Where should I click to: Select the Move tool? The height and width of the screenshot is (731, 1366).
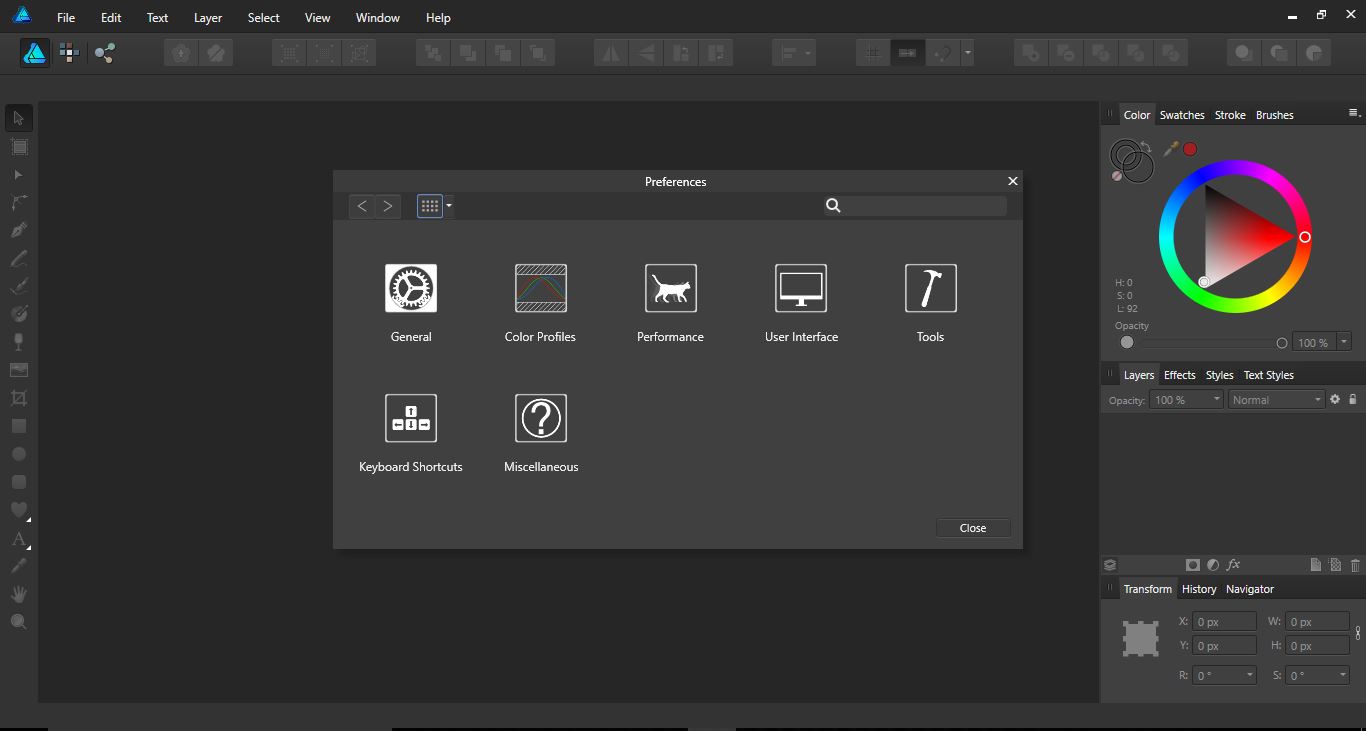tap(18, 118)
